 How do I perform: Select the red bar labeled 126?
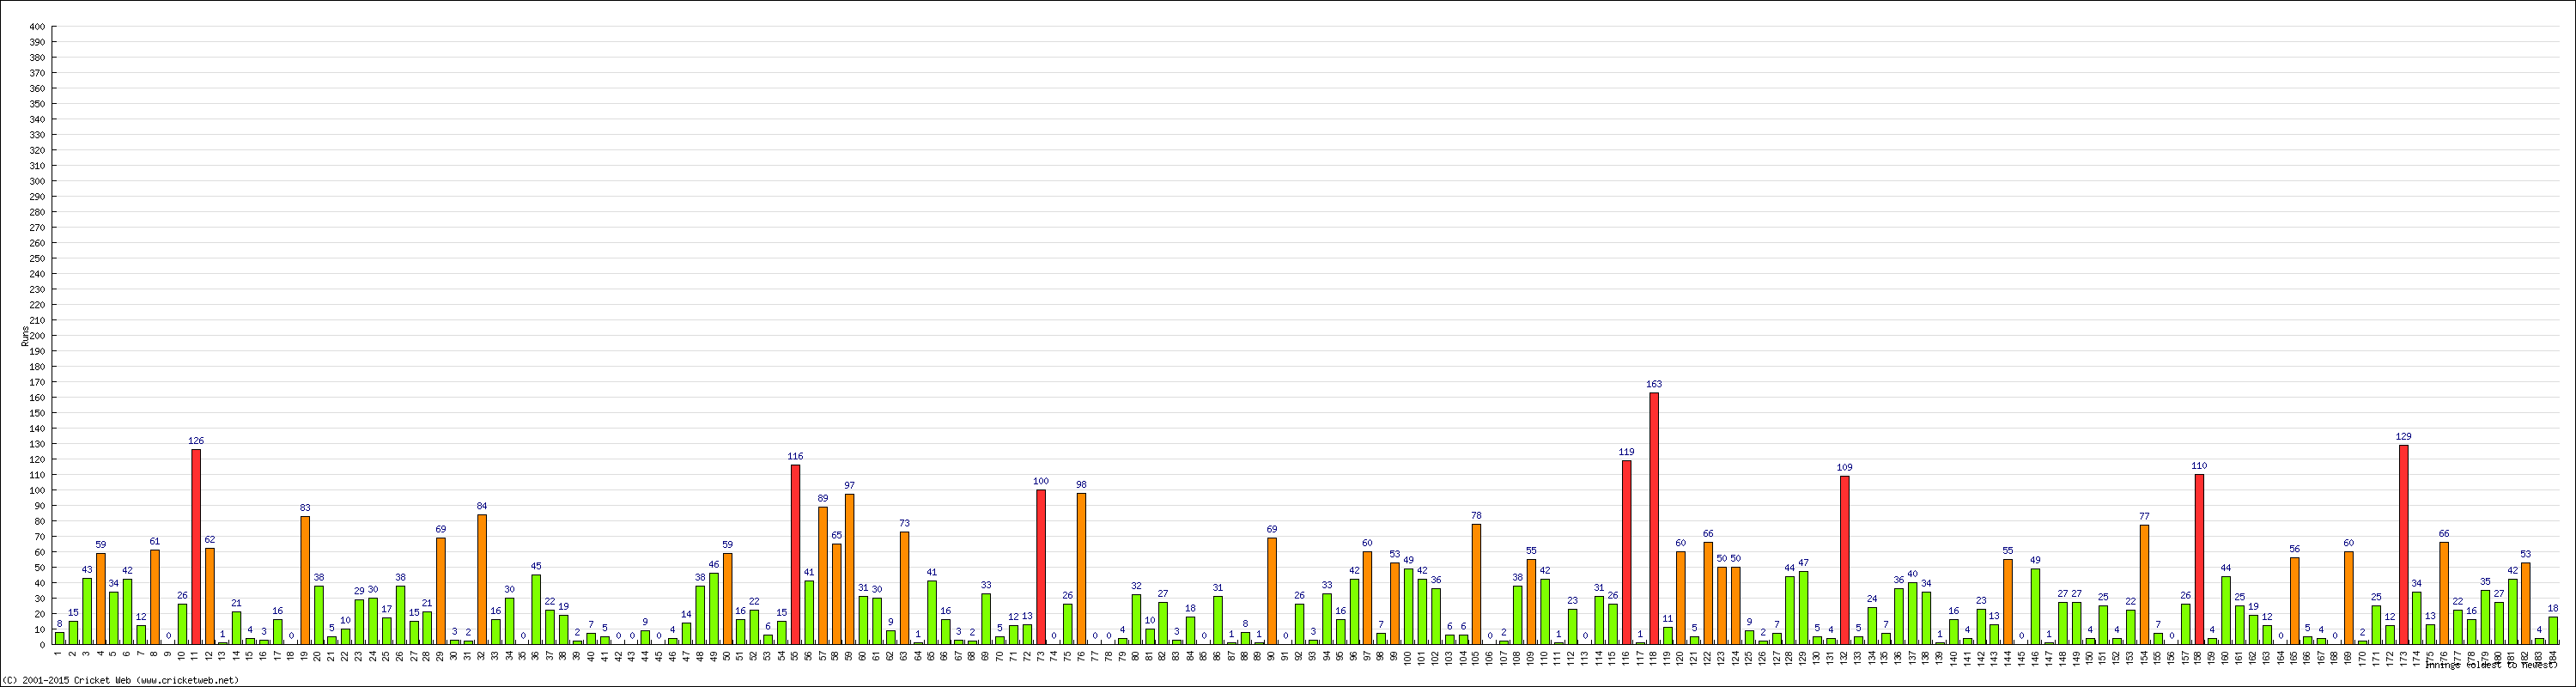[196, 547]
